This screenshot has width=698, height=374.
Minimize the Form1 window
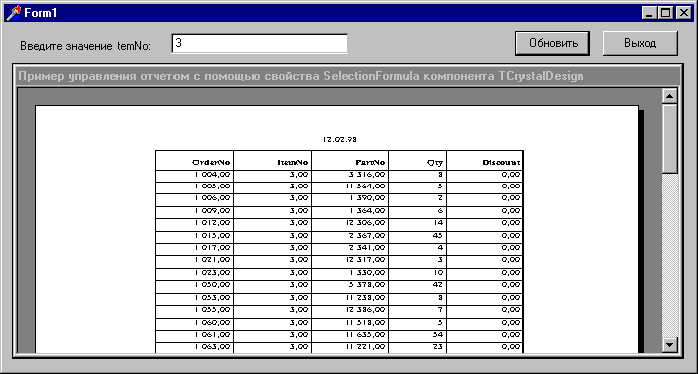click(649, 13)
